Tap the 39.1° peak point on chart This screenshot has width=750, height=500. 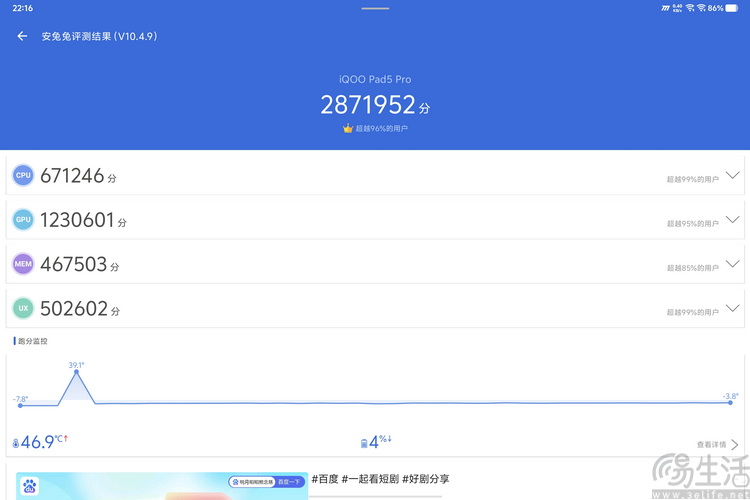76,372
